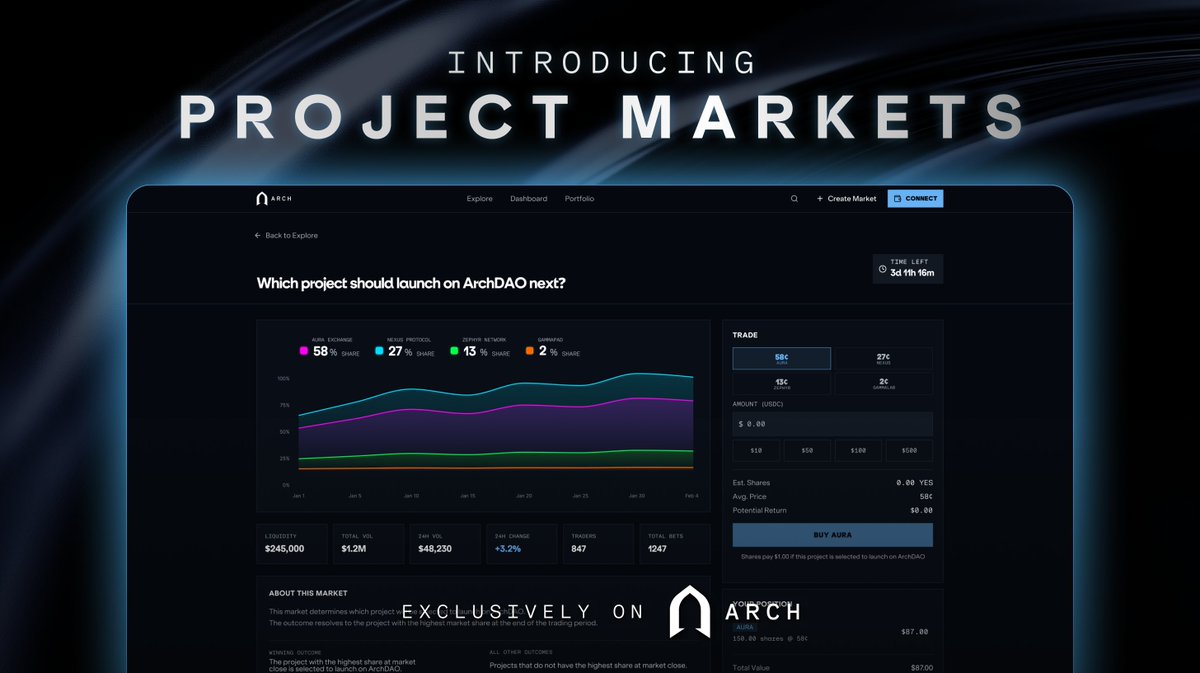Click the green Zephyr Network legend marker
The image size is (1200, 673).
point(454,352)
